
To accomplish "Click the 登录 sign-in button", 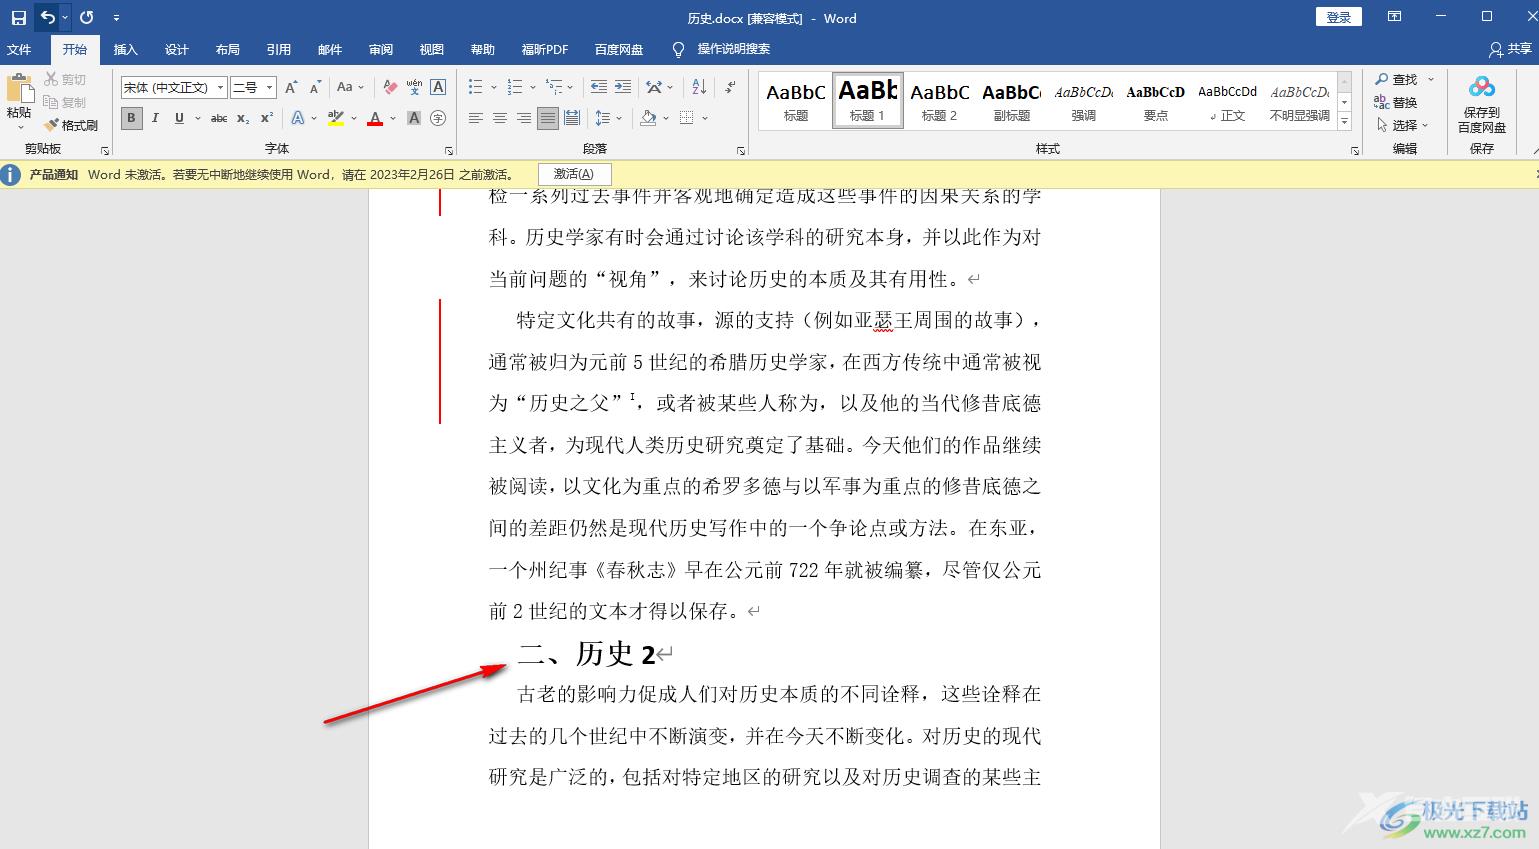I will pos(1339,17).
